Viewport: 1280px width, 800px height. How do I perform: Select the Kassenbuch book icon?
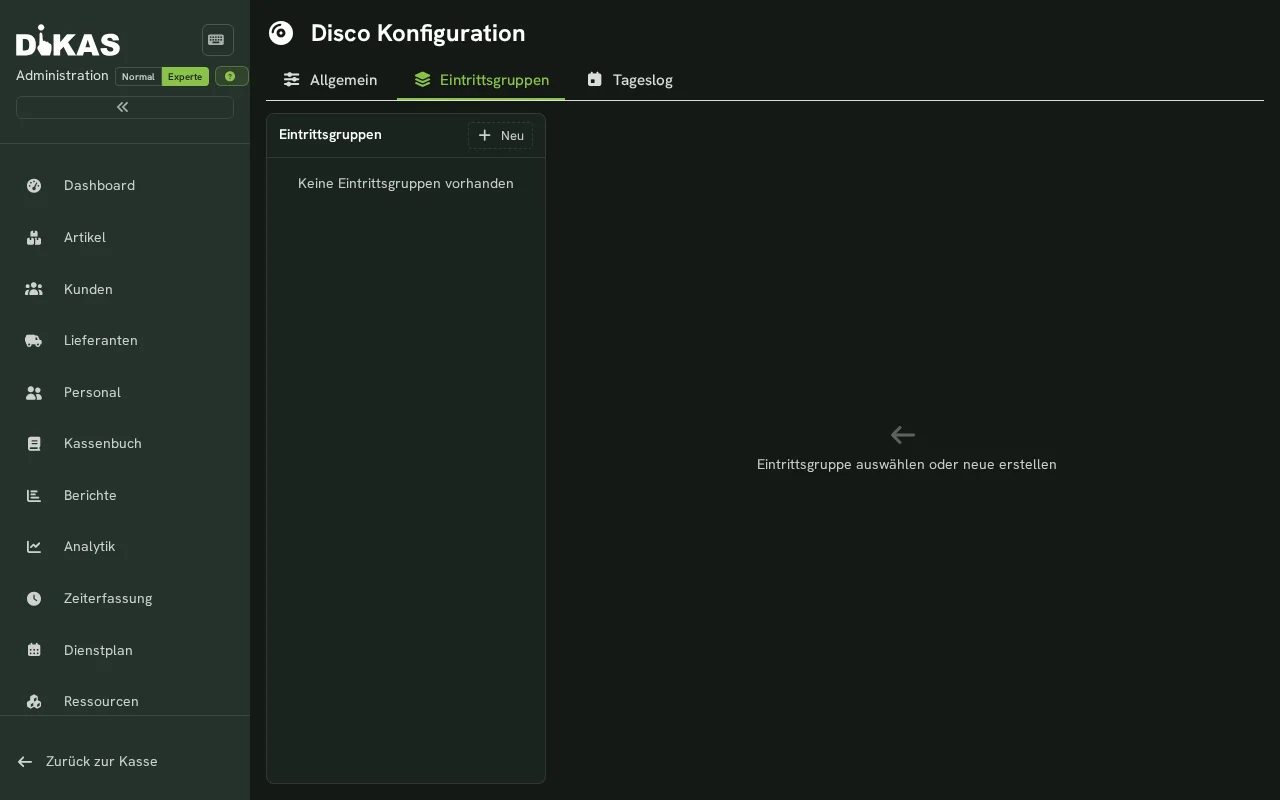click(x=34, y=443)
